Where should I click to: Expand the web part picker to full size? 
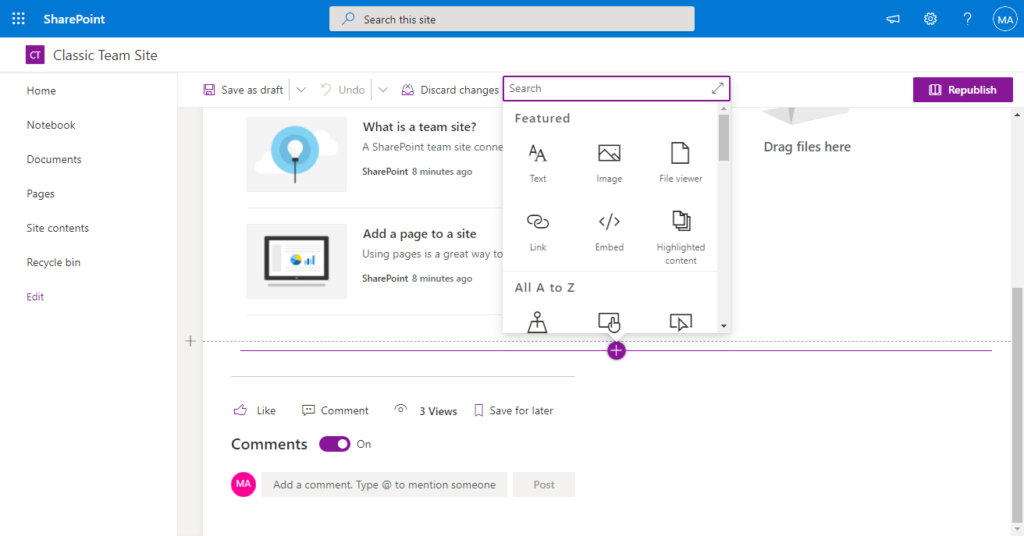(x=717, y=88)
